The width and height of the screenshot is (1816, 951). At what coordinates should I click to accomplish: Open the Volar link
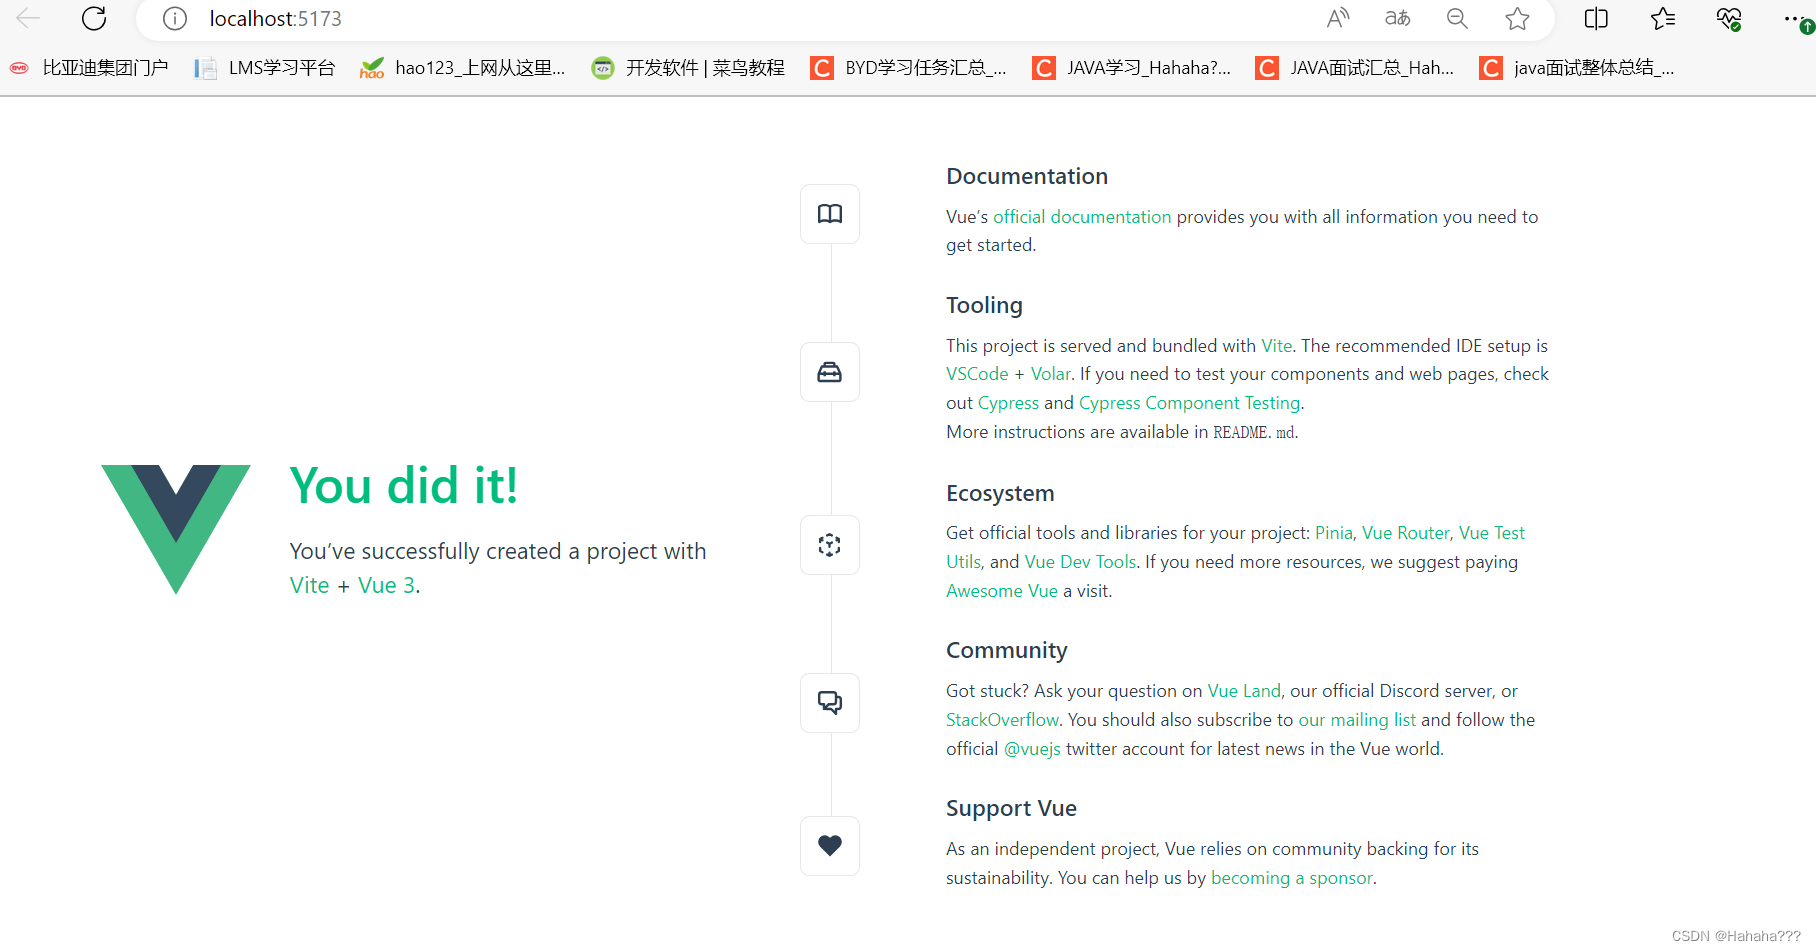tap(1050, 374)
